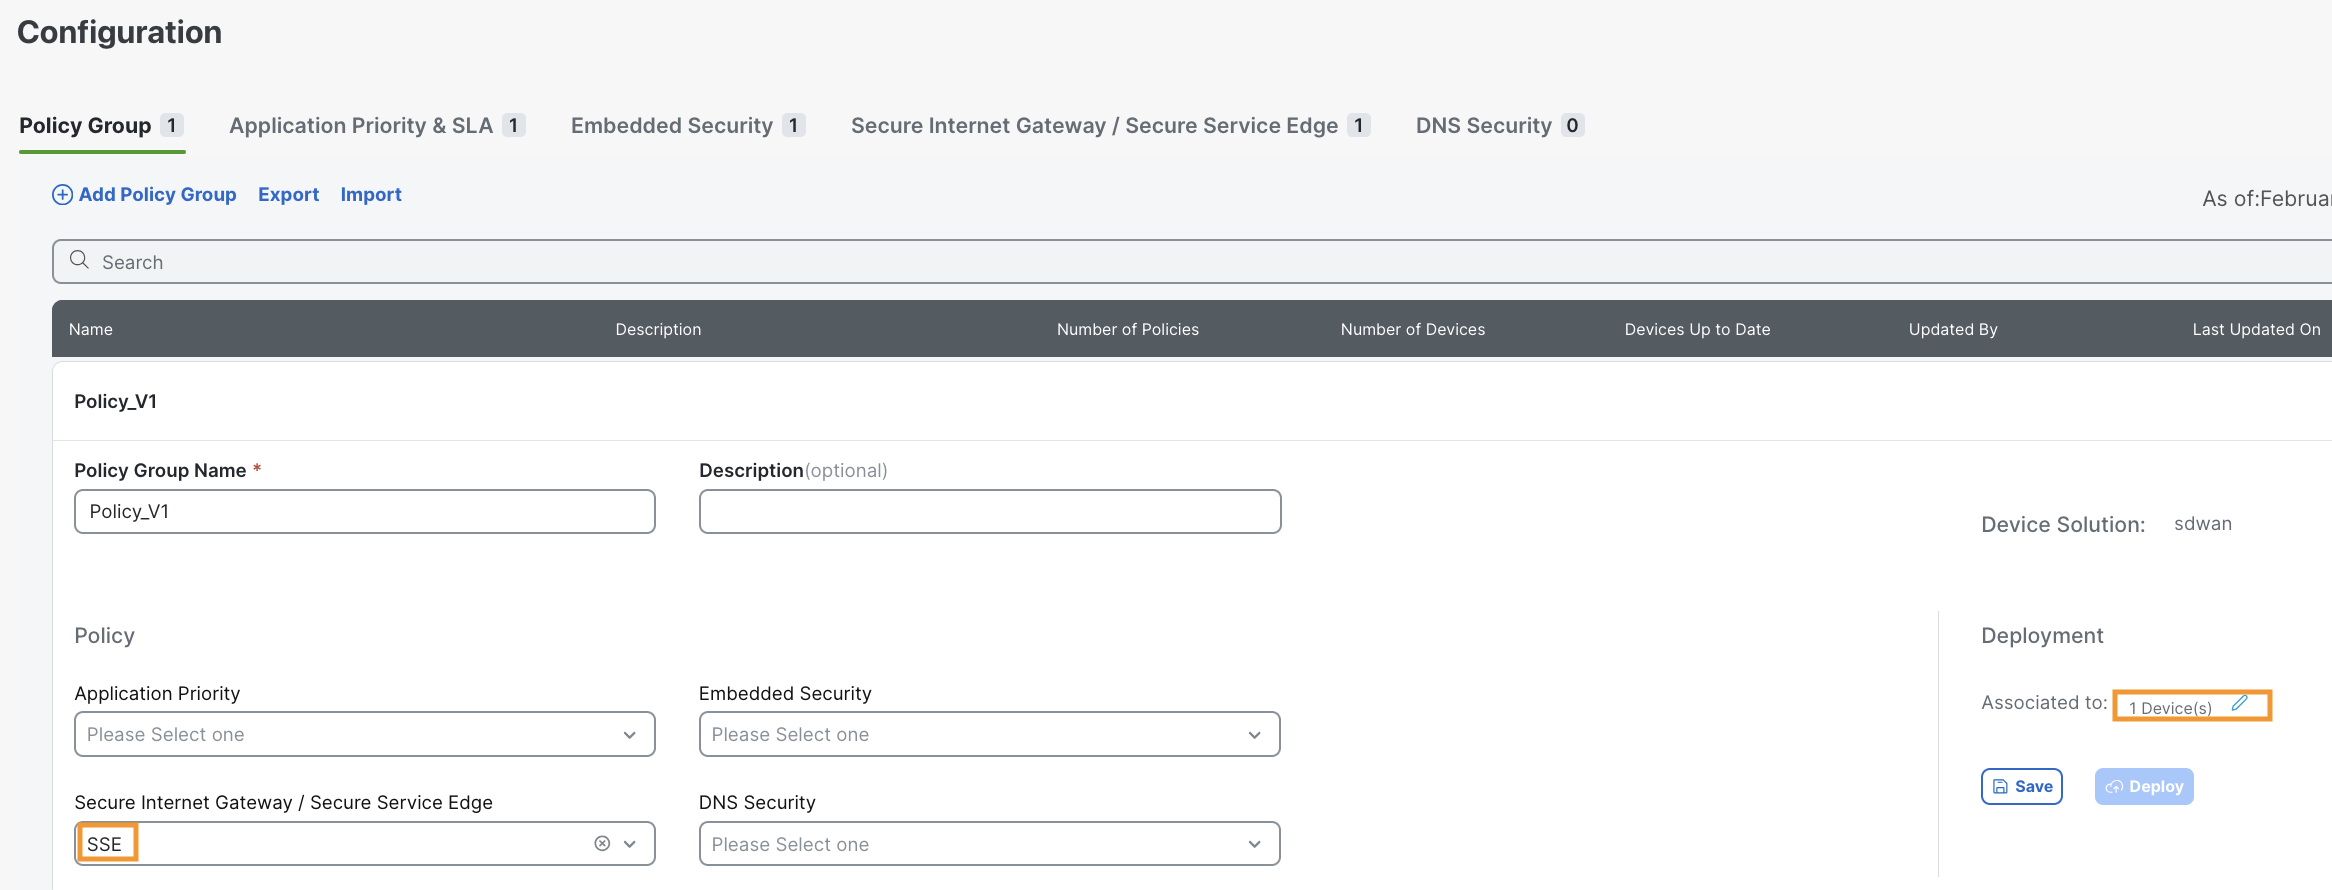This screenshot has width=2332, height=890.
Task: Go to Secure Internet Gateway / Secure Service Edge tab
Action: click(1094, 126)
